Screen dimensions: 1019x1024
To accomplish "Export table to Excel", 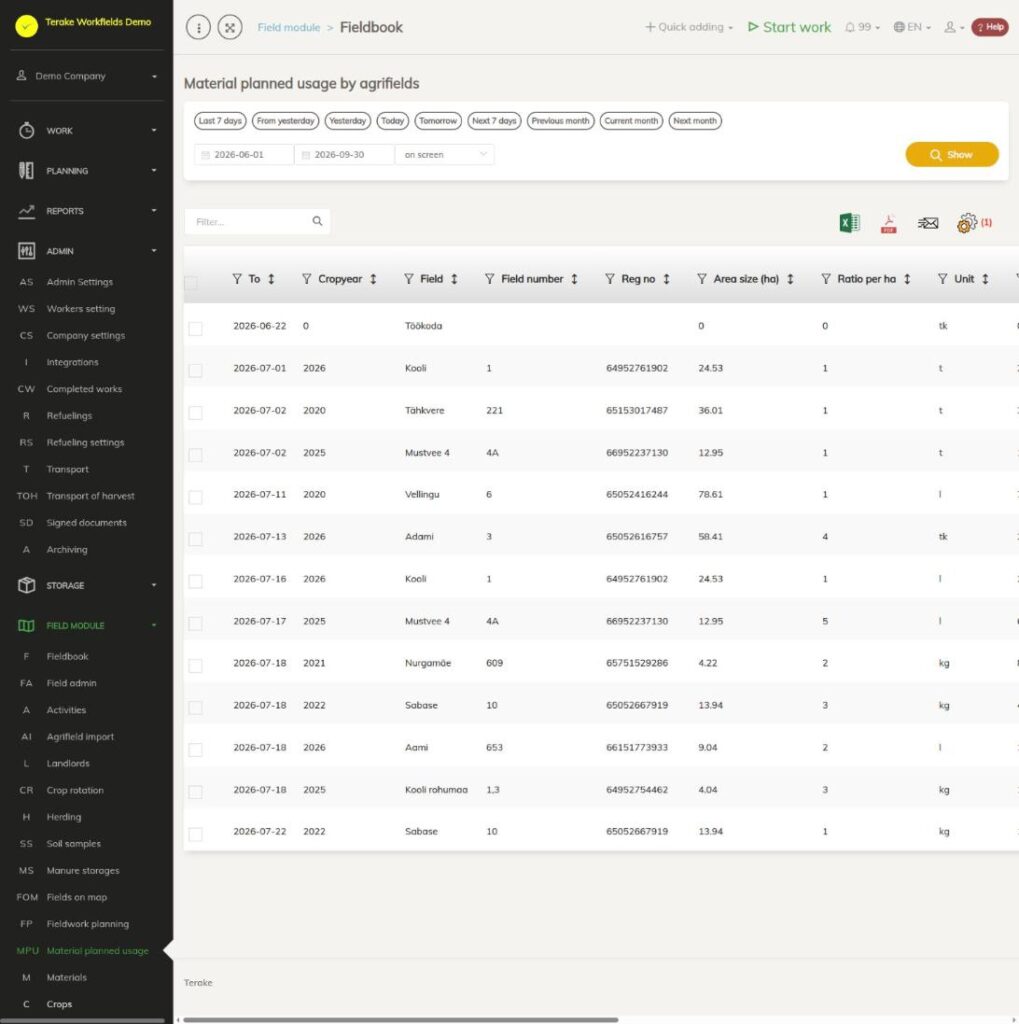I will click(849, 223).
